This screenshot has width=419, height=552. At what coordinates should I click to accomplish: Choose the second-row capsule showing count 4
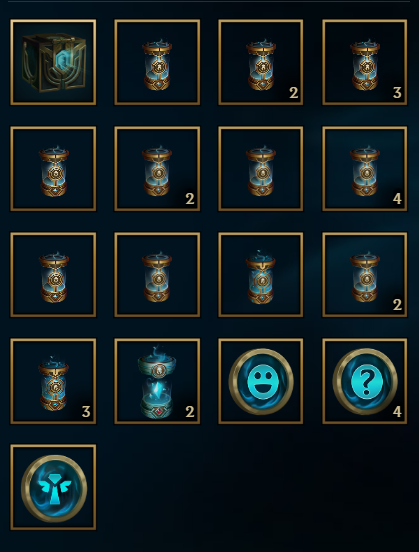(x=365, y=169)
